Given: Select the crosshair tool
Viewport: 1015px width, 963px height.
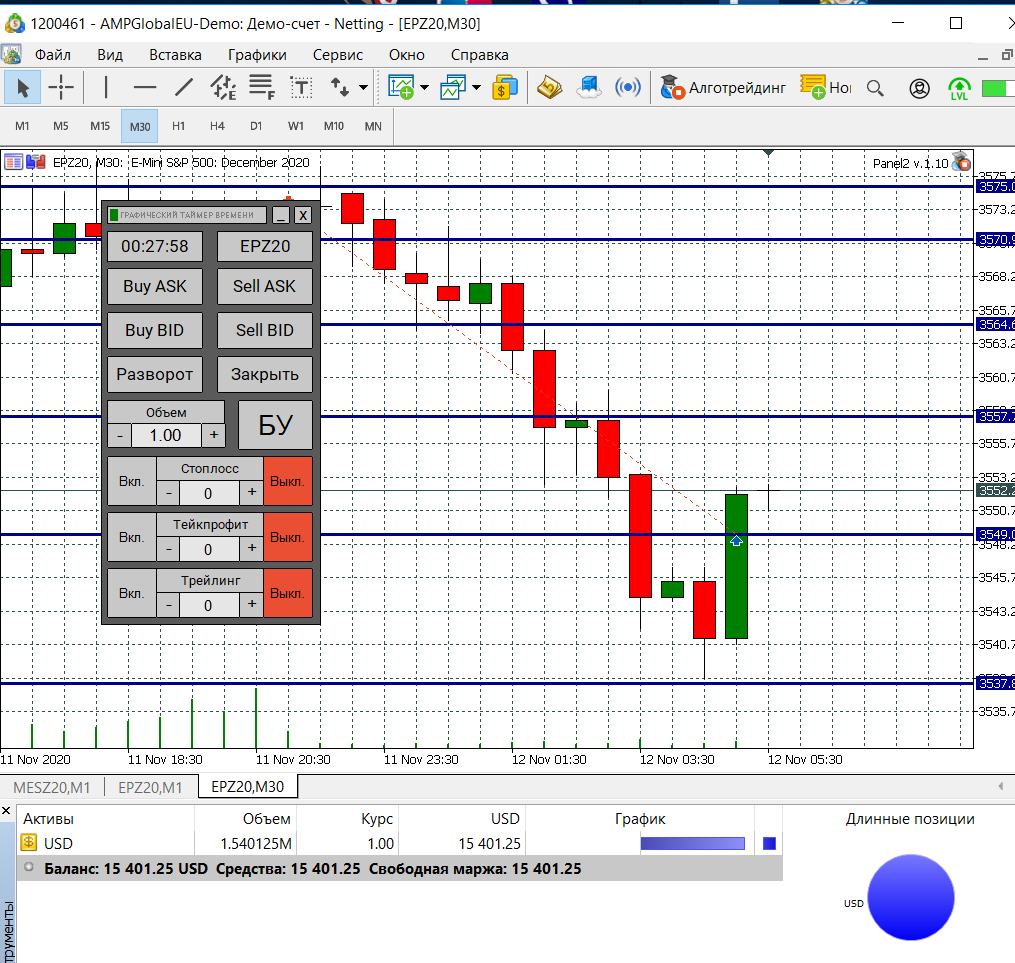Looking at the screenshot, I should [61, 87].
